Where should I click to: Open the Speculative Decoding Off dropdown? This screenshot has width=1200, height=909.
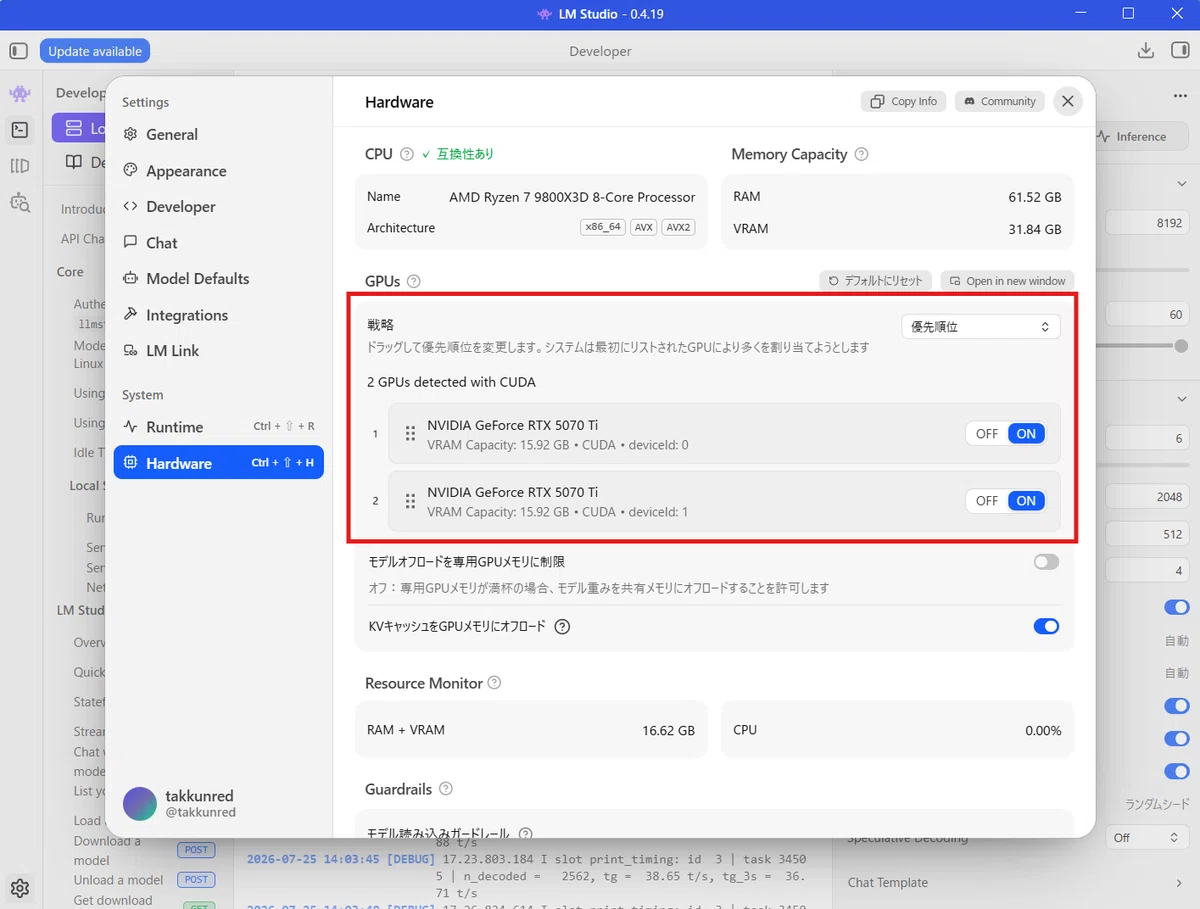[1146, 838]
